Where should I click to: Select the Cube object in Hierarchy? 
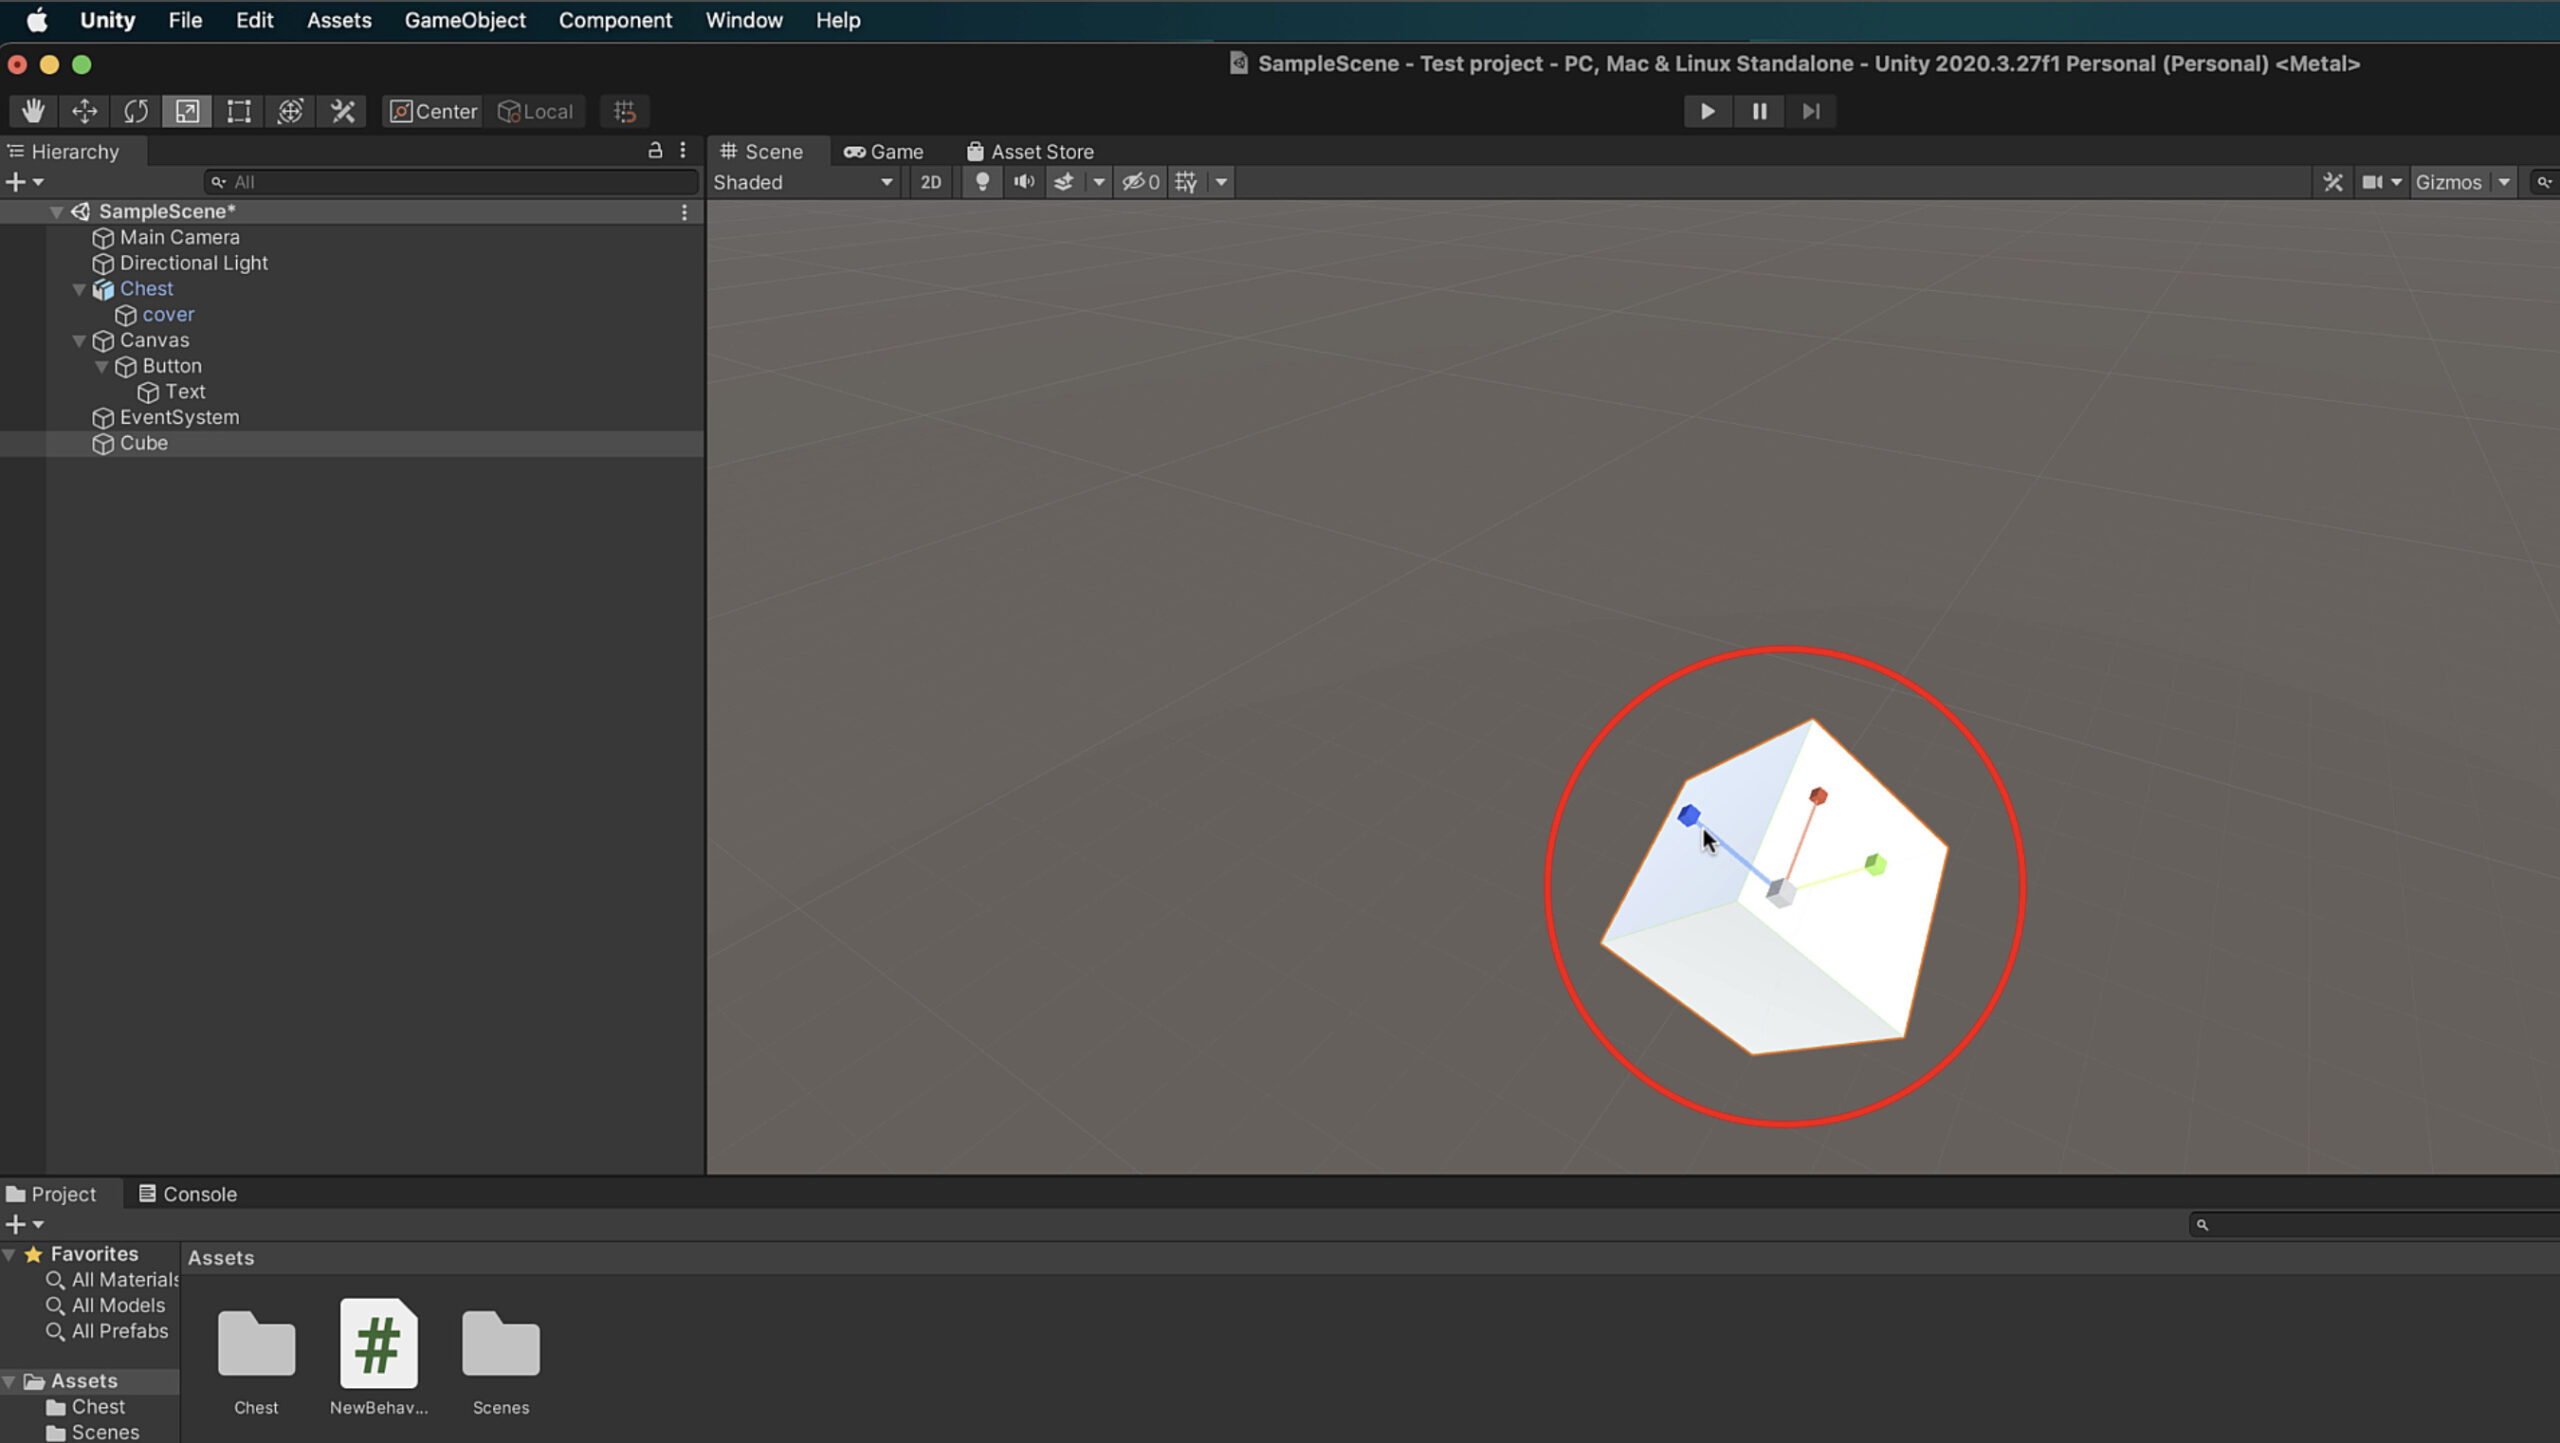[143, 444]
